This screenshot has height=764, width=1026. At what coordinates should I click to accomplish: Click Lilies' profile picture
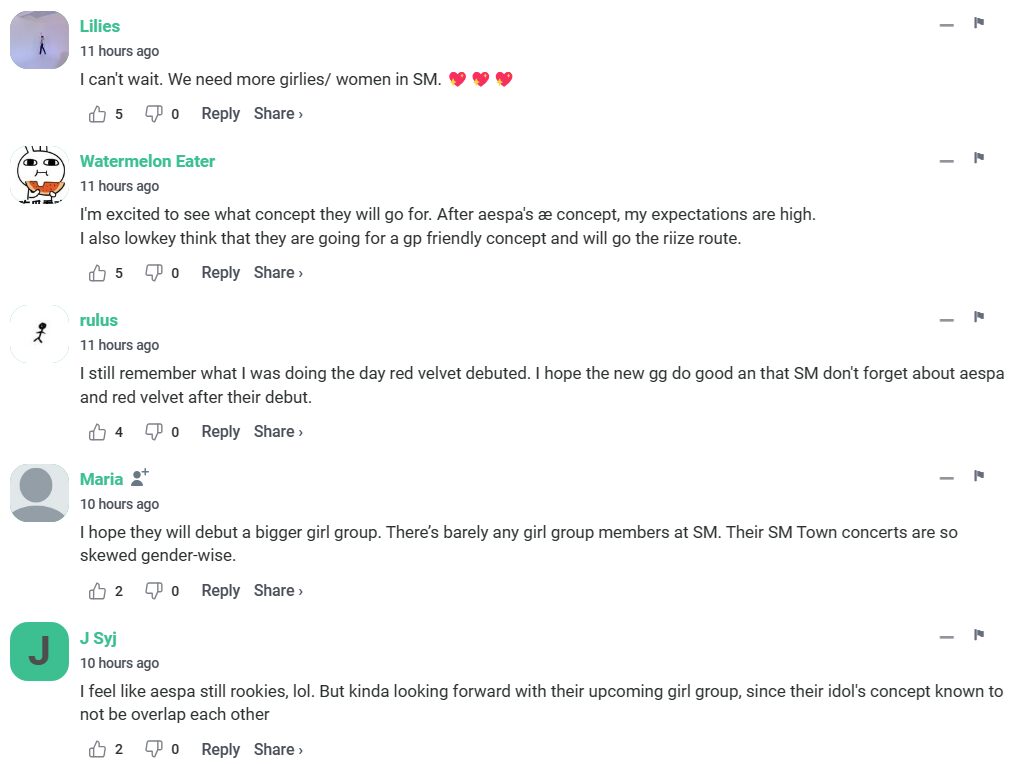coord(39,41)
